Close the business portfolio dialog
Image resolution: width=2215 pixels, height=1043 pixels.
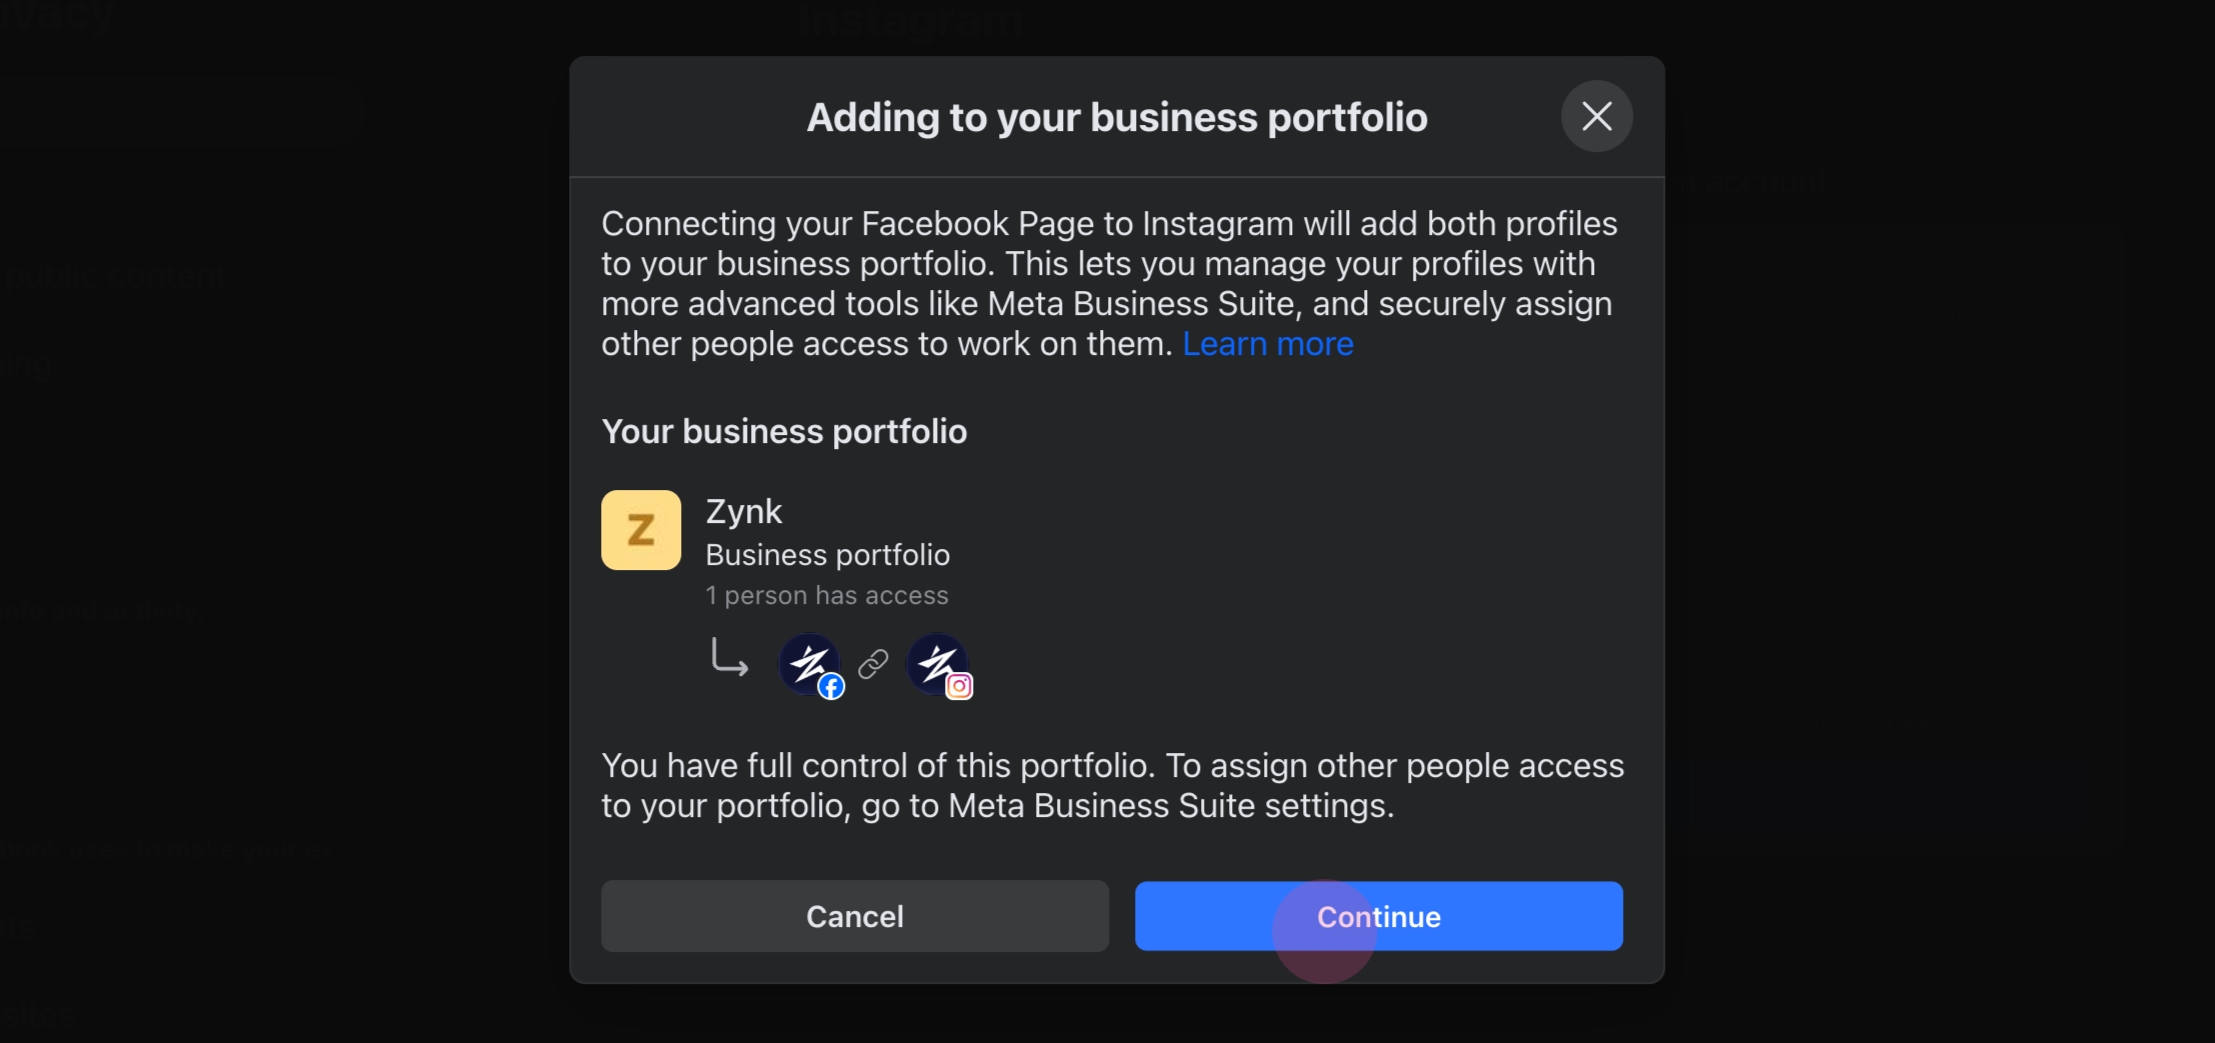1596,116
